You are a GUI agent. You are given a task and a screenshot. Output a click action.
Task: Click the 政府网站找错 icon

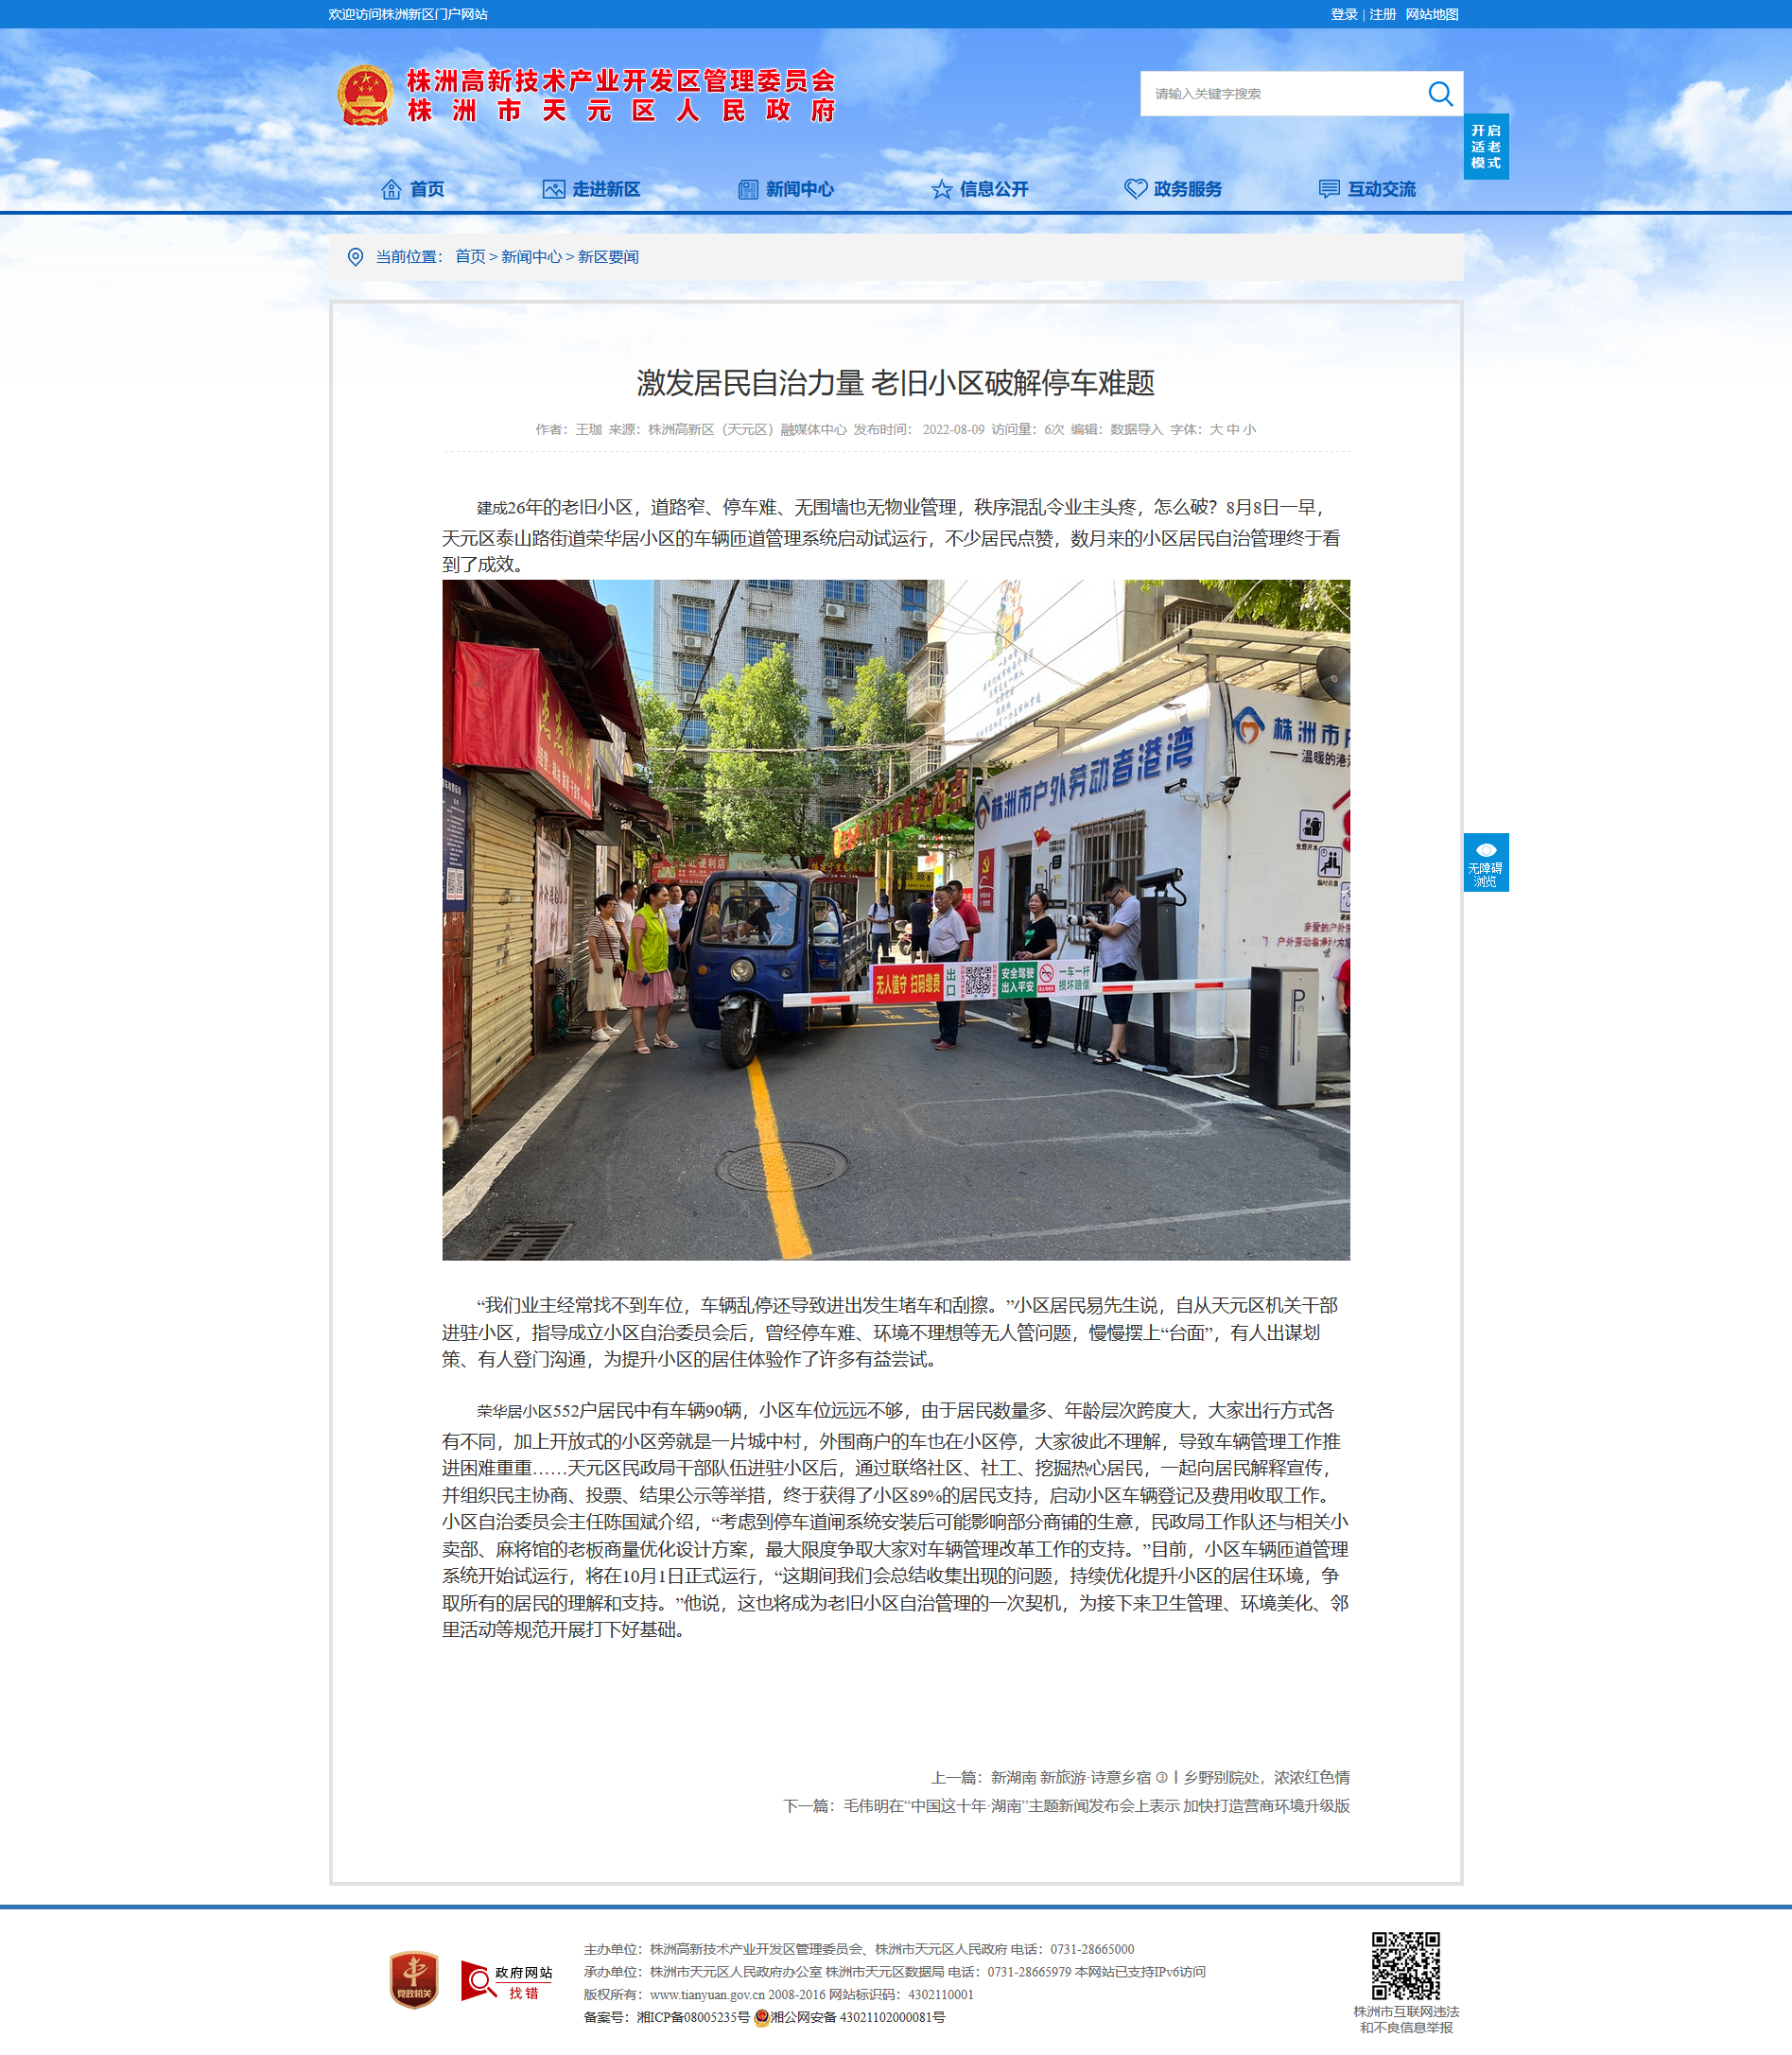(x=506, y=1980)
